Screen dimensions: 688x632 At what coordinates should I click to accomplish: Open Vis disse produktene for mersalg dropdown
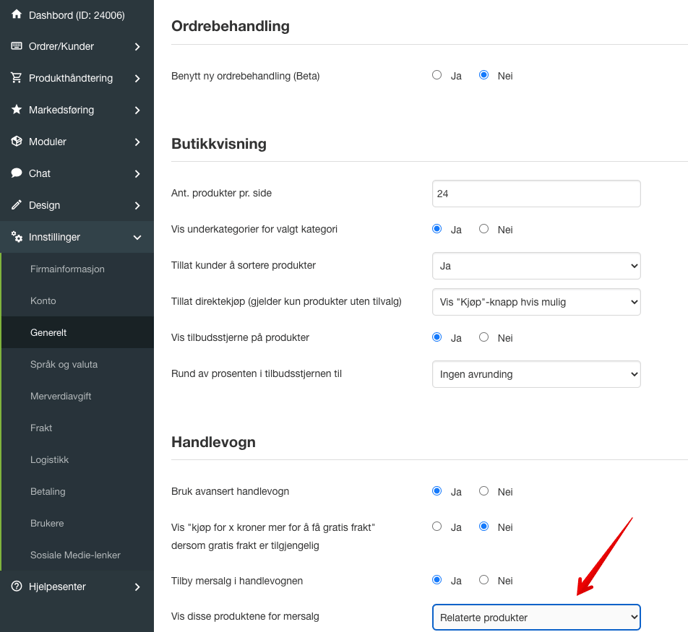tap(536, 618)
